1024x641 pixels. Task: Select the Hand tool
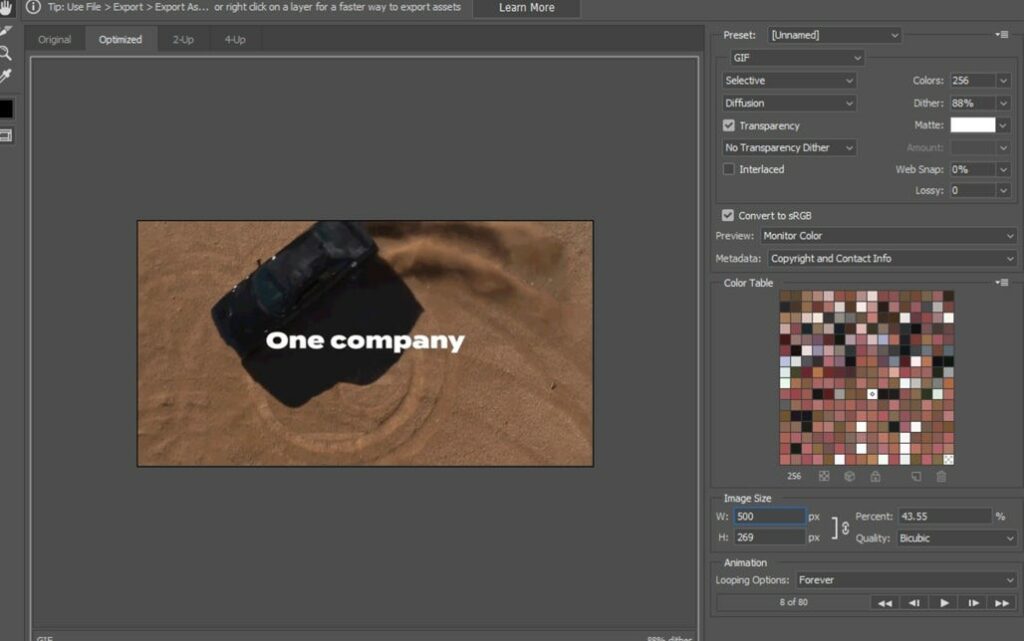click(x=6, y=8)
